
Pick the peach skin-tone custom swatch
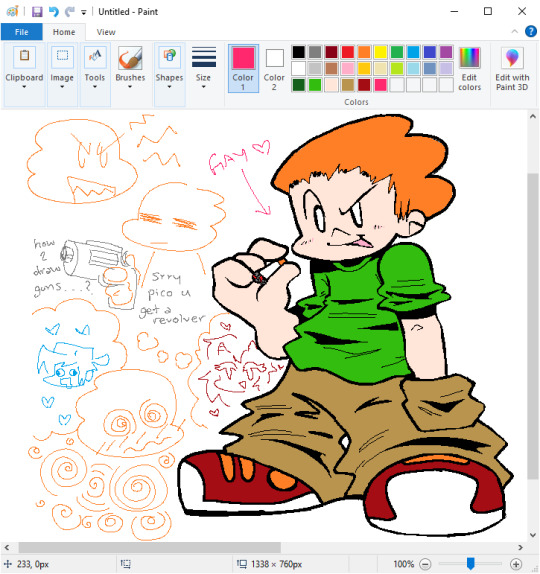click(331, 85)
